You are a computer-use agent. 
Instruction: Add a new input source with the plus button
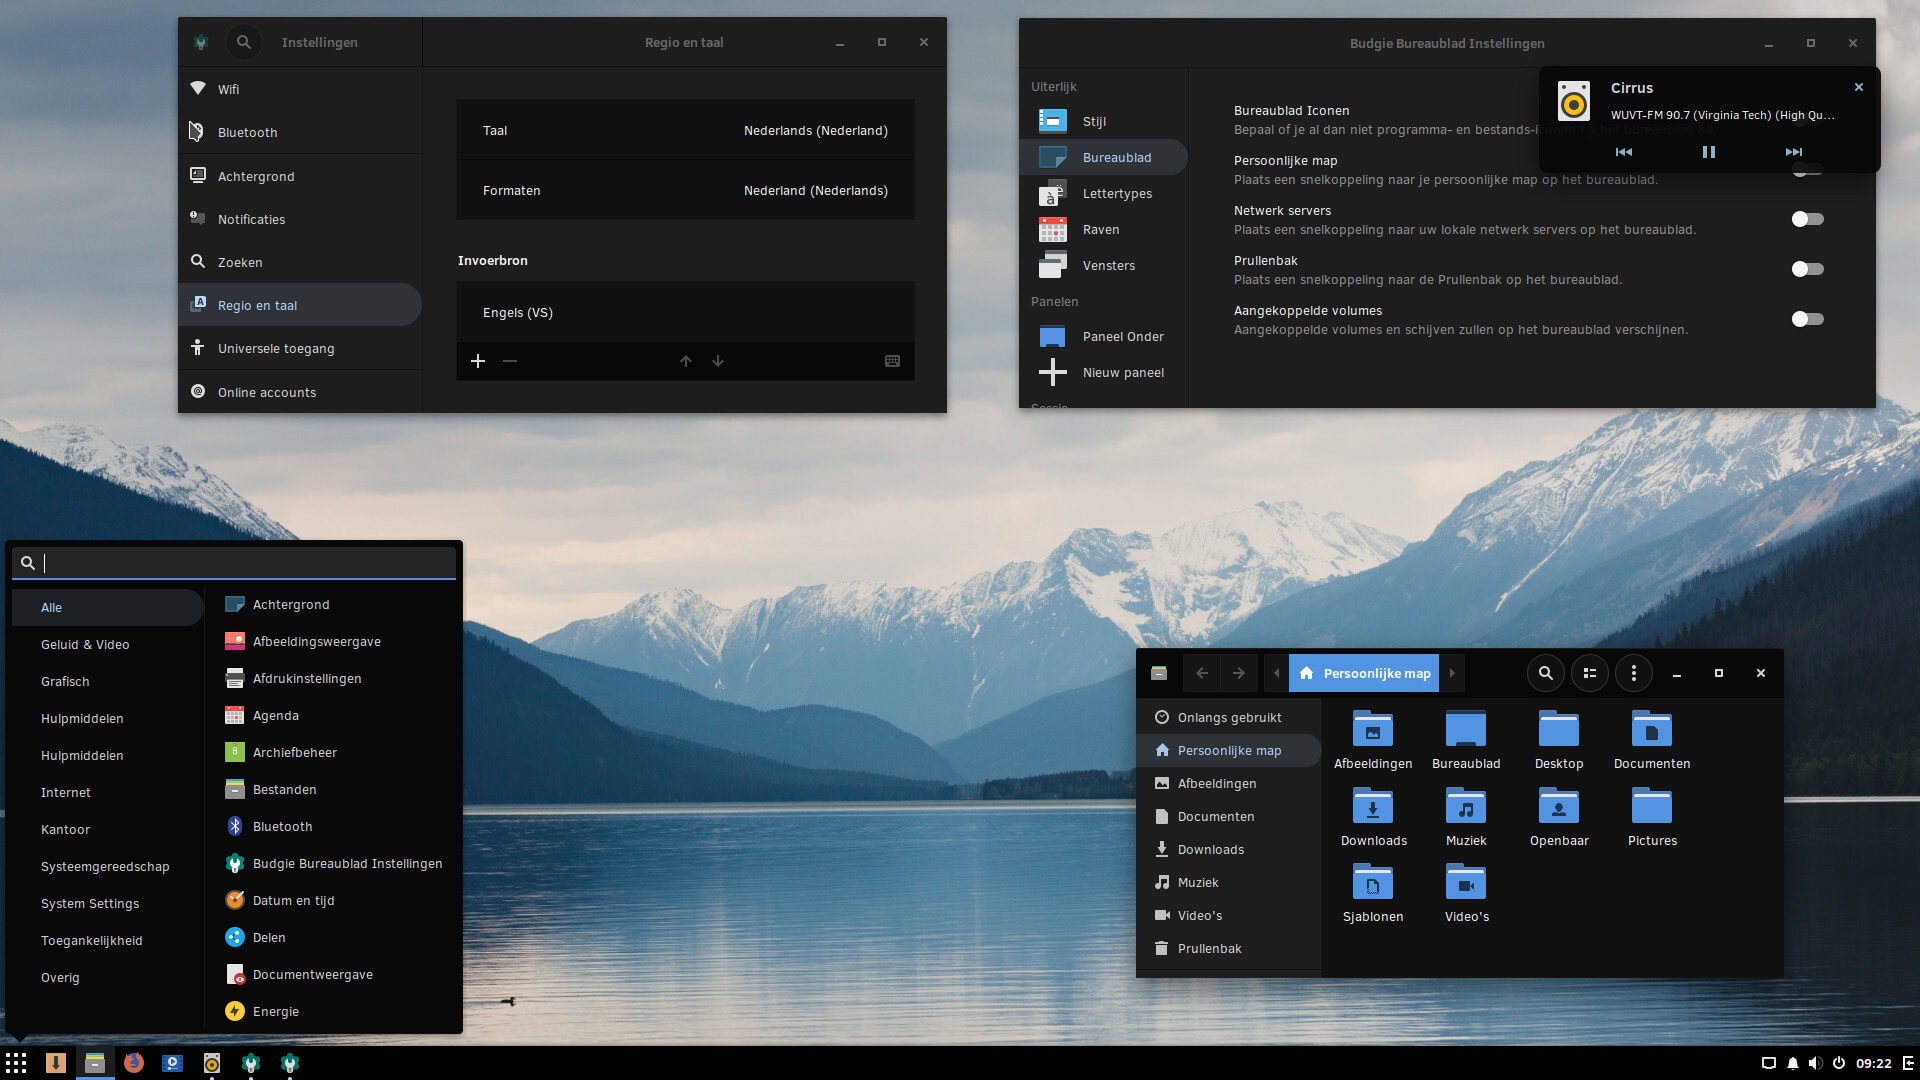[478, 361]
